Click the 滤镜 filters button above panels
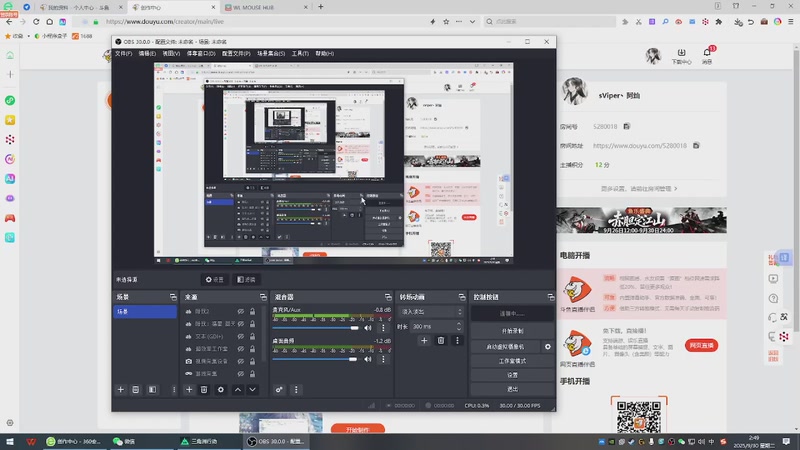This screenshot has width=800, height=450. point(246,280)
